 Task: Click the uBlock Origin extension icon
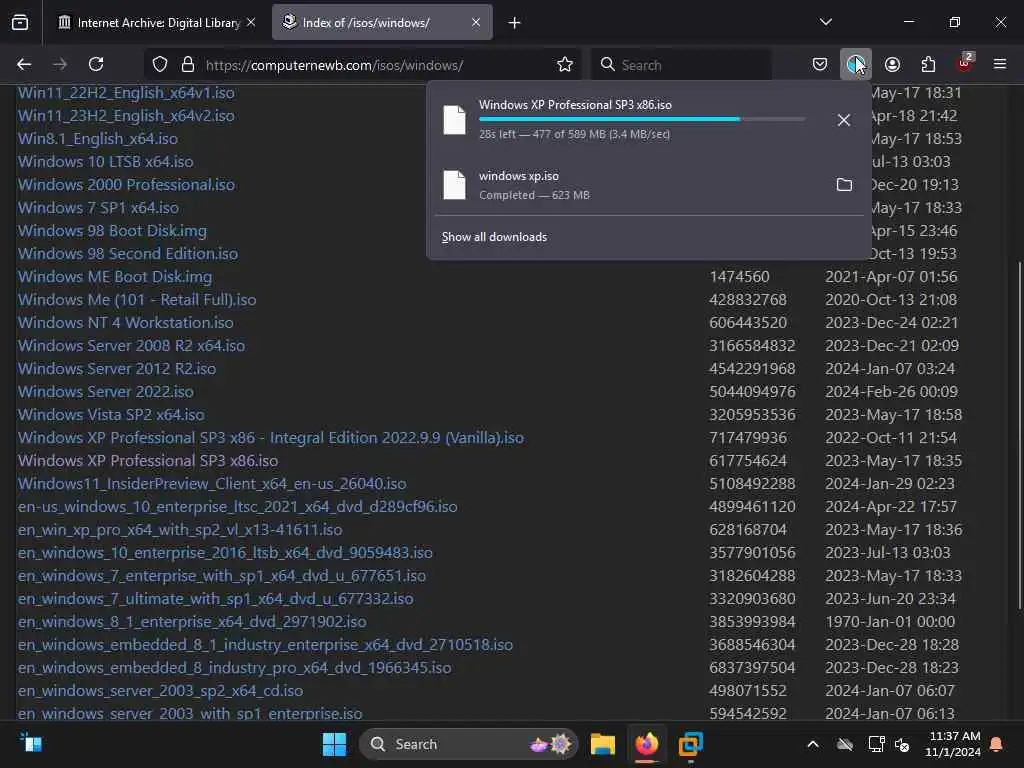pyautogui.click(x=964, y=63)
